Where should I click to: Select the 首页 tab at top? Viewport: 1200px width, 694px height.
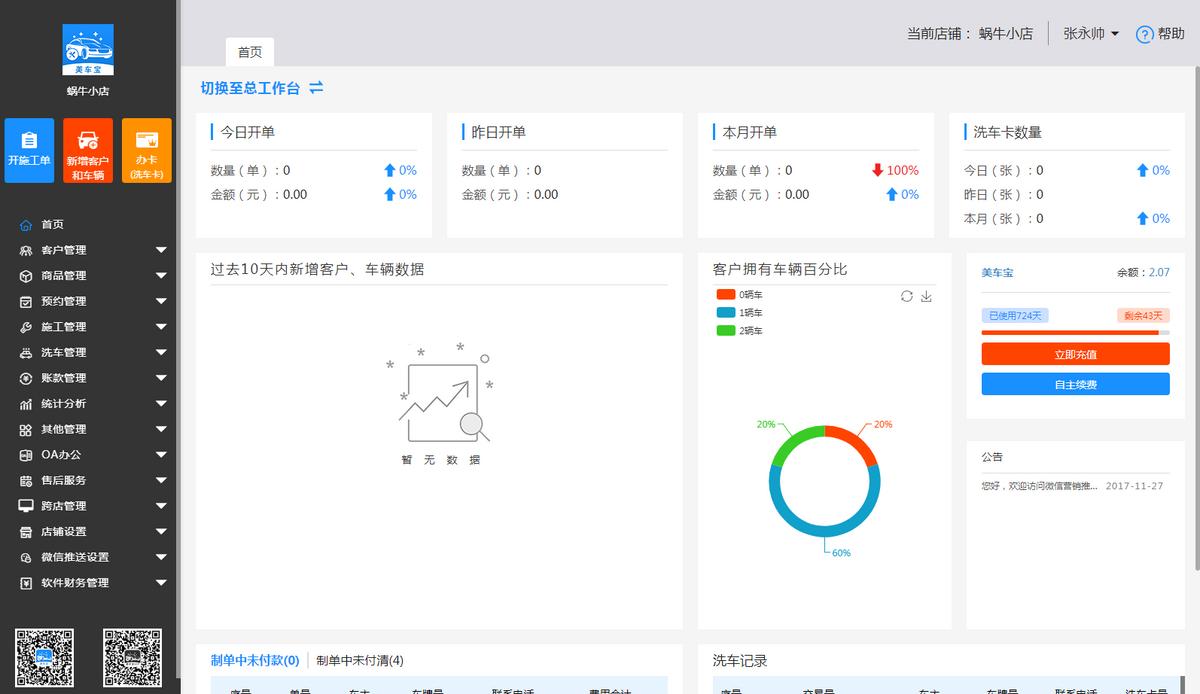point(250,52)
